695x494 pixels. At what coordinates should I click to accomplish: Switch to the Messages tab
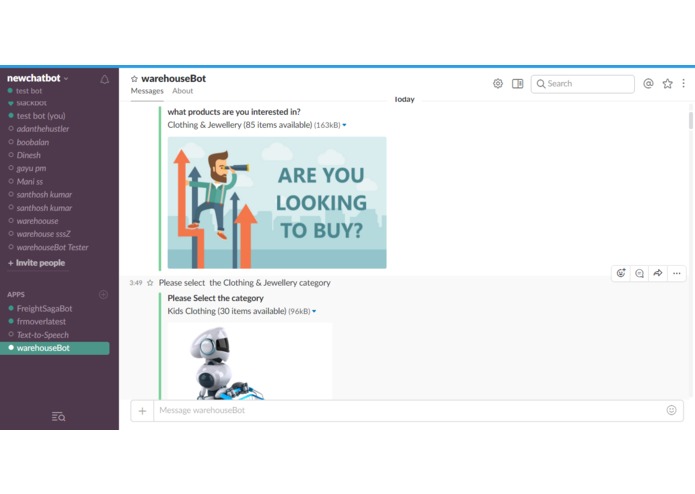coord(147,91)
